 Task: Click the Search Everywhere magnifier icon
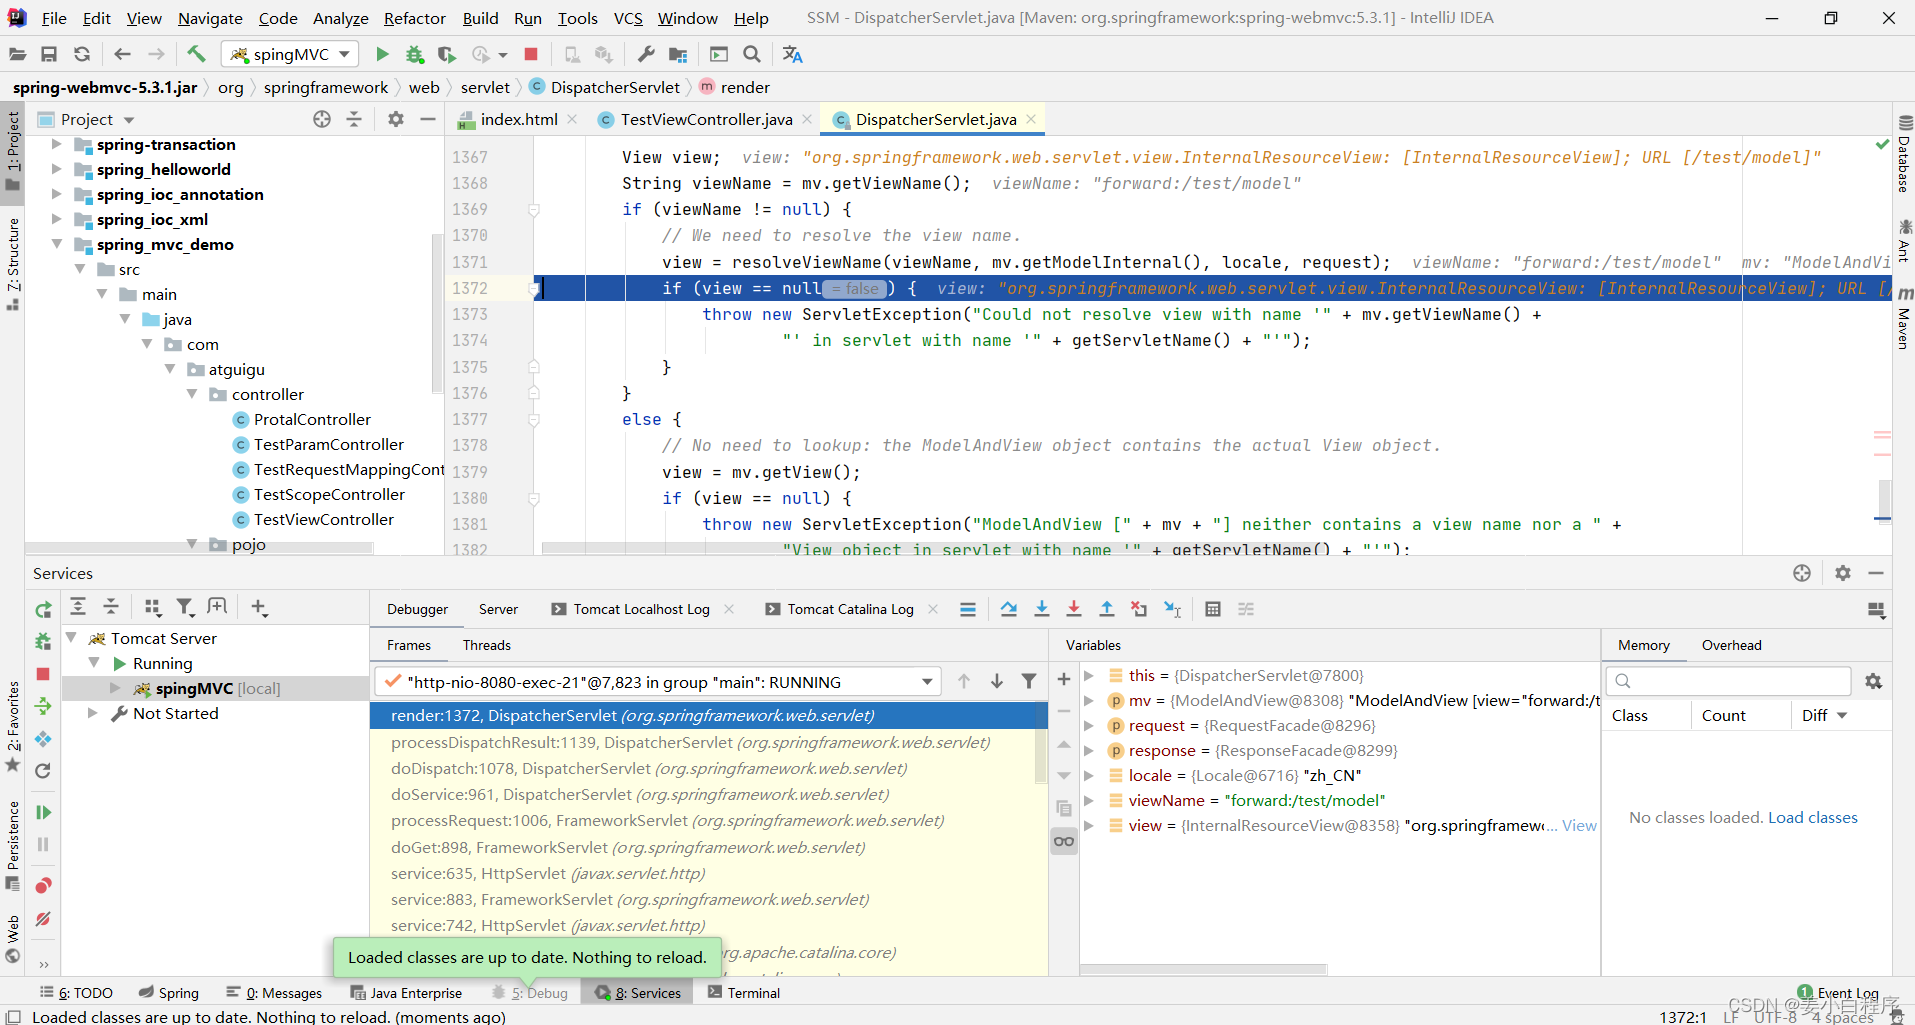pos(752,54)
